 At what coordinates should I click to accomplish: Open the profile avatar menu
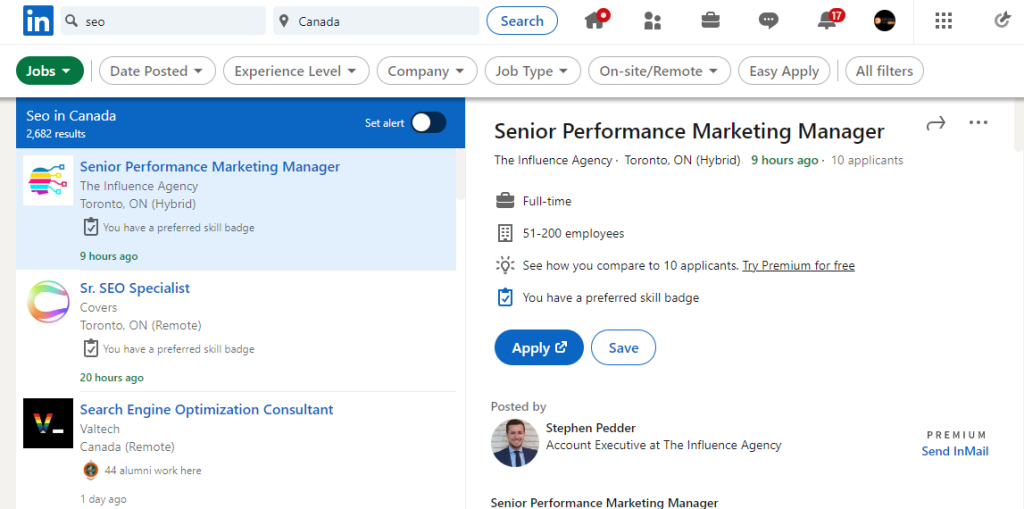click(884, 21)
